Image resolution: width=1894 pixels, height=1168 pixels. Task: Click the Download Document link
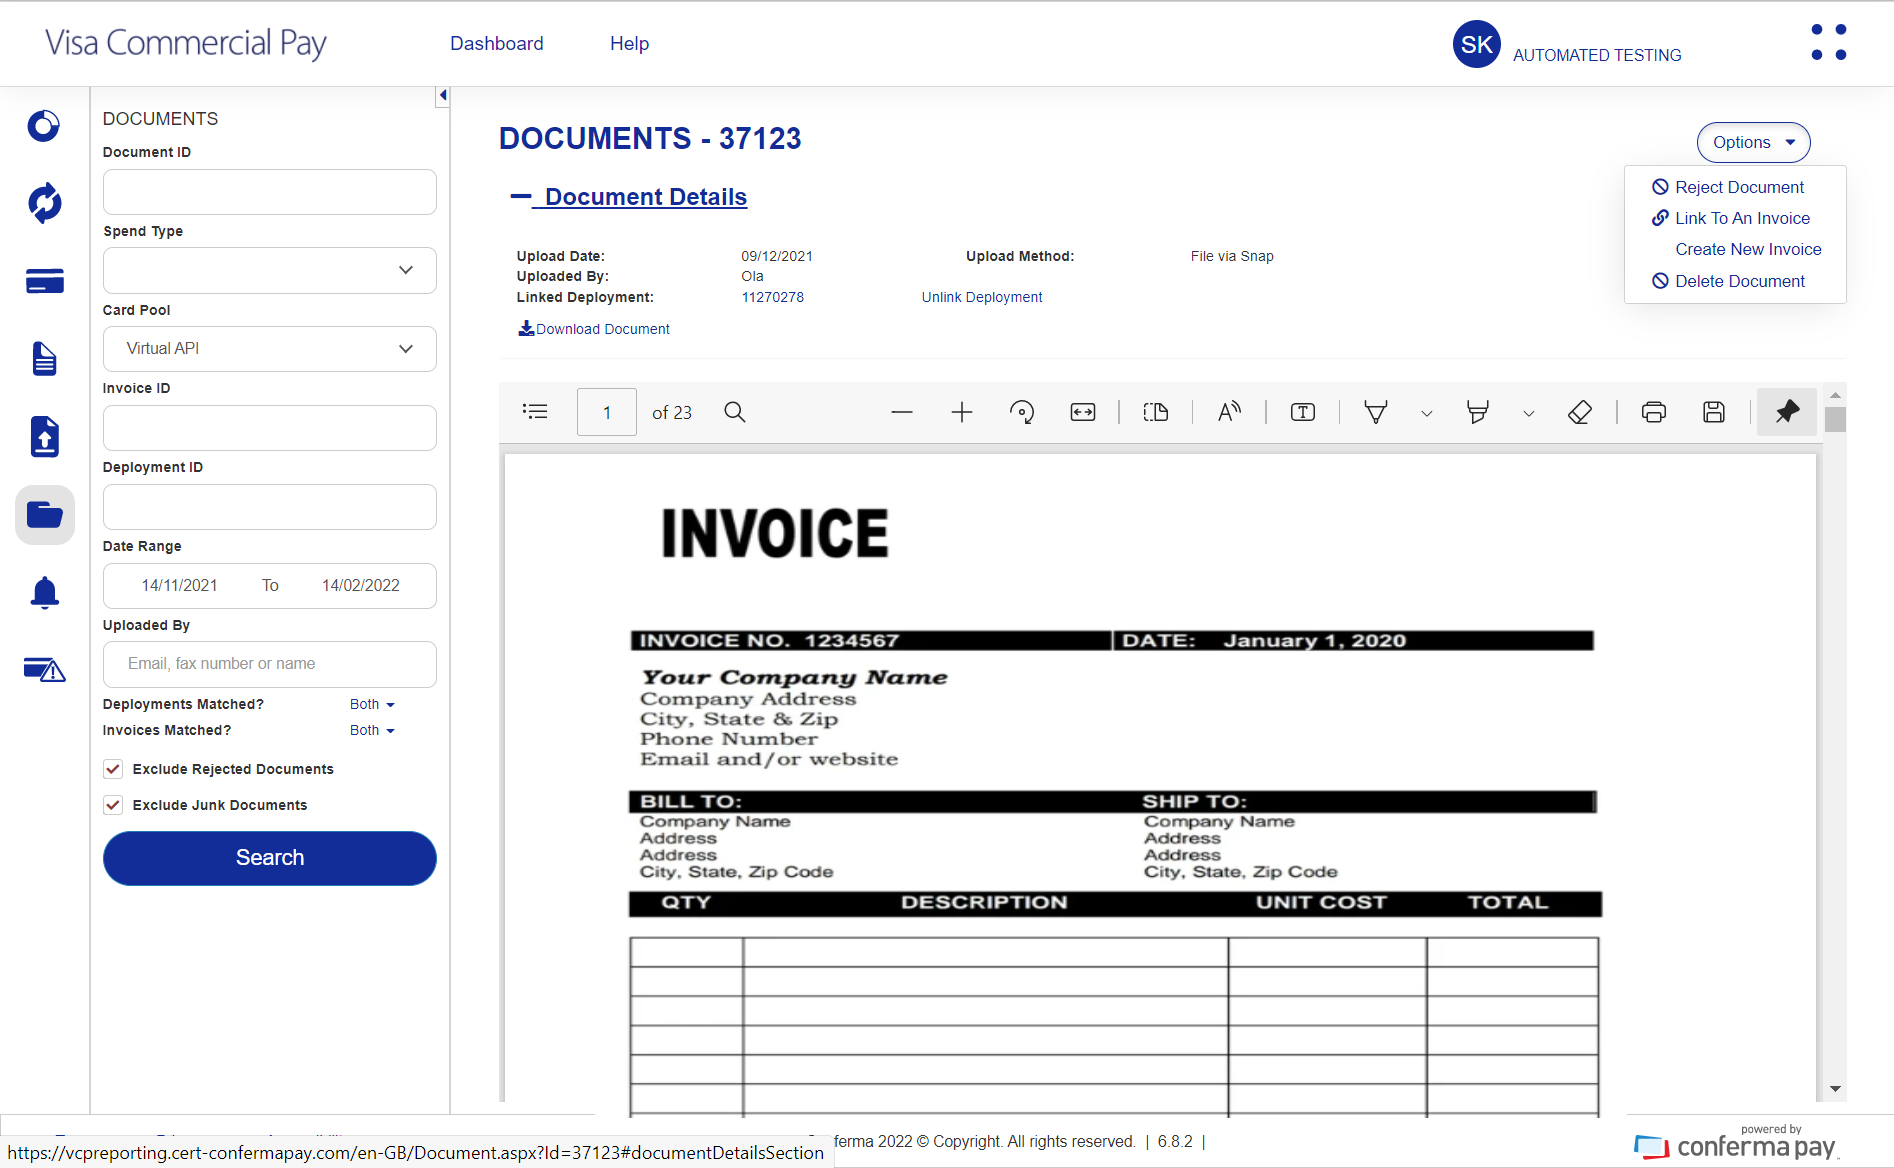coord(594,329)
